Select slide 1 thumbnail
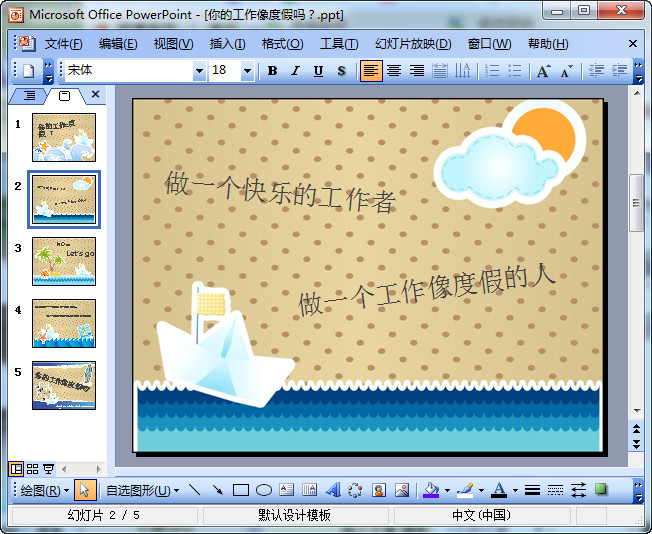 tap(64, 137)
